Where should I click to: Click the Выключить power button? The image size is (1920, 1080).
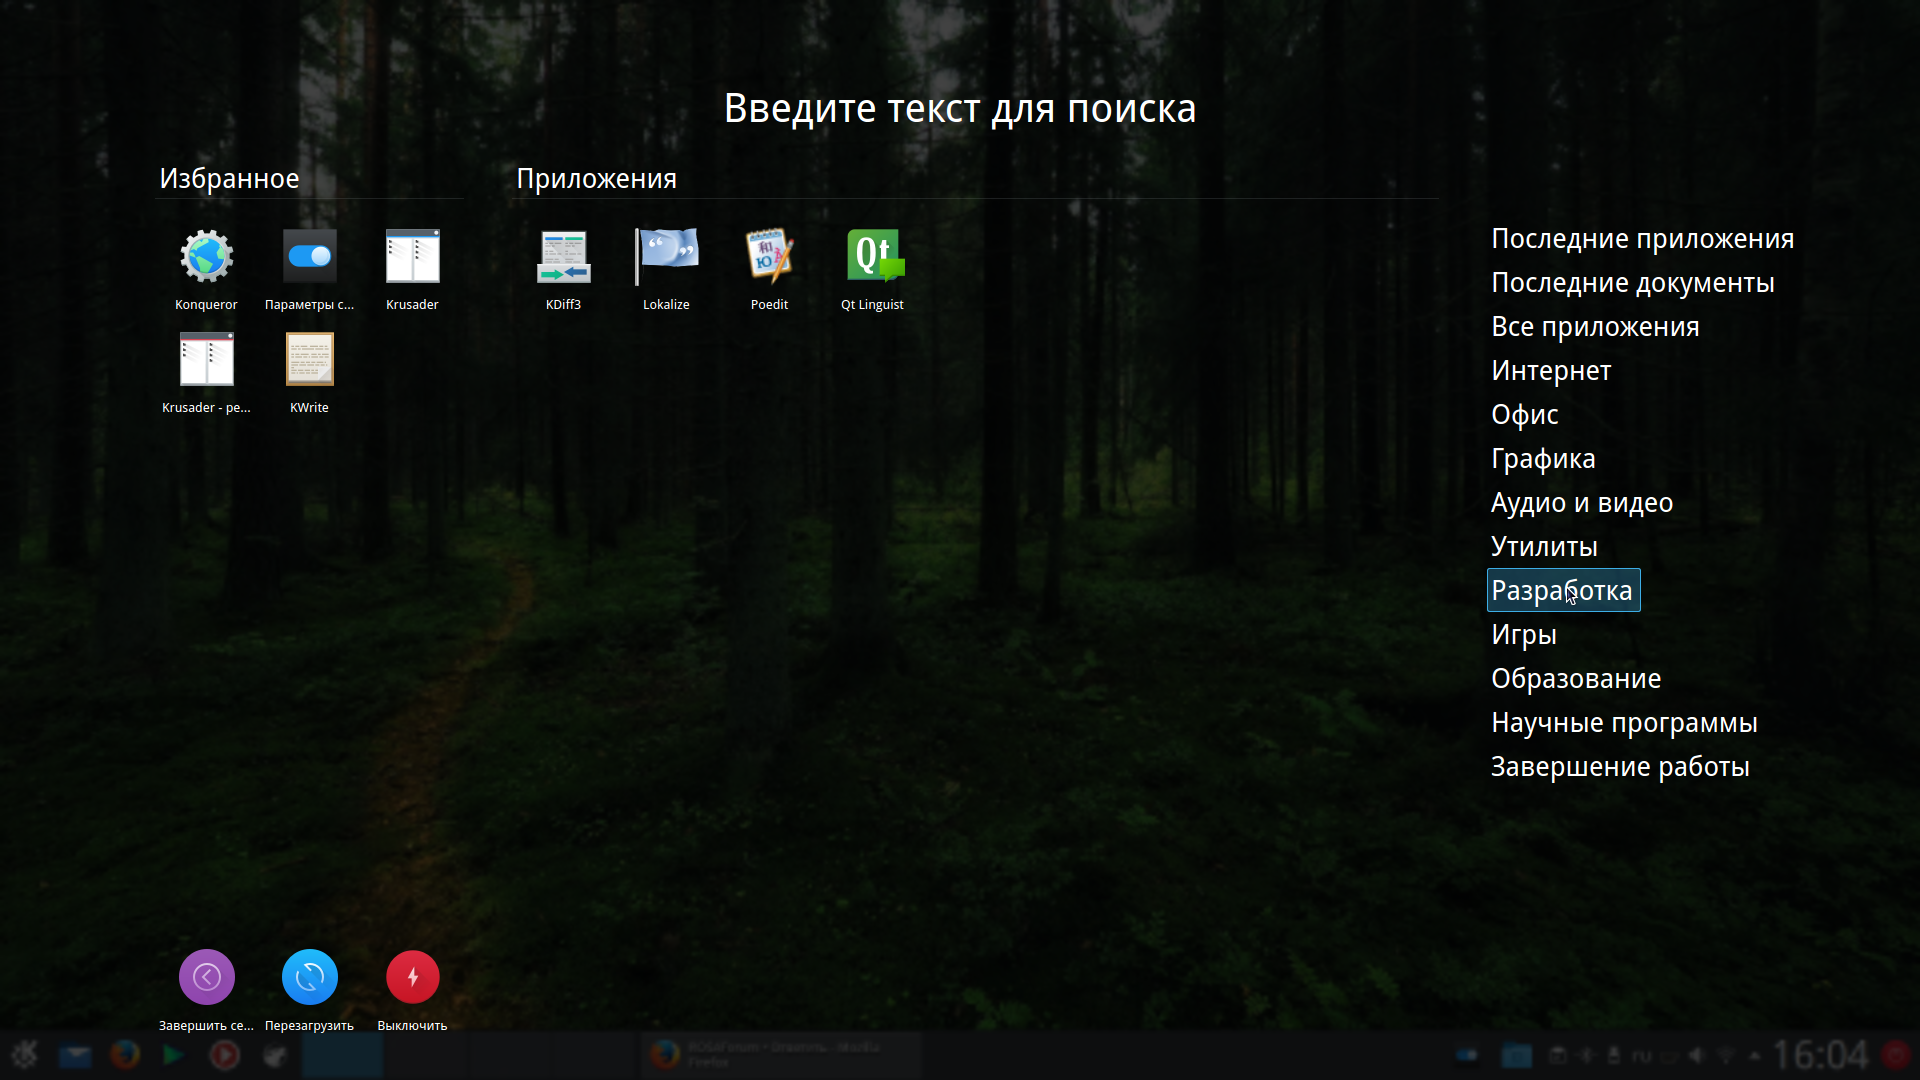[x=412, y=977]
